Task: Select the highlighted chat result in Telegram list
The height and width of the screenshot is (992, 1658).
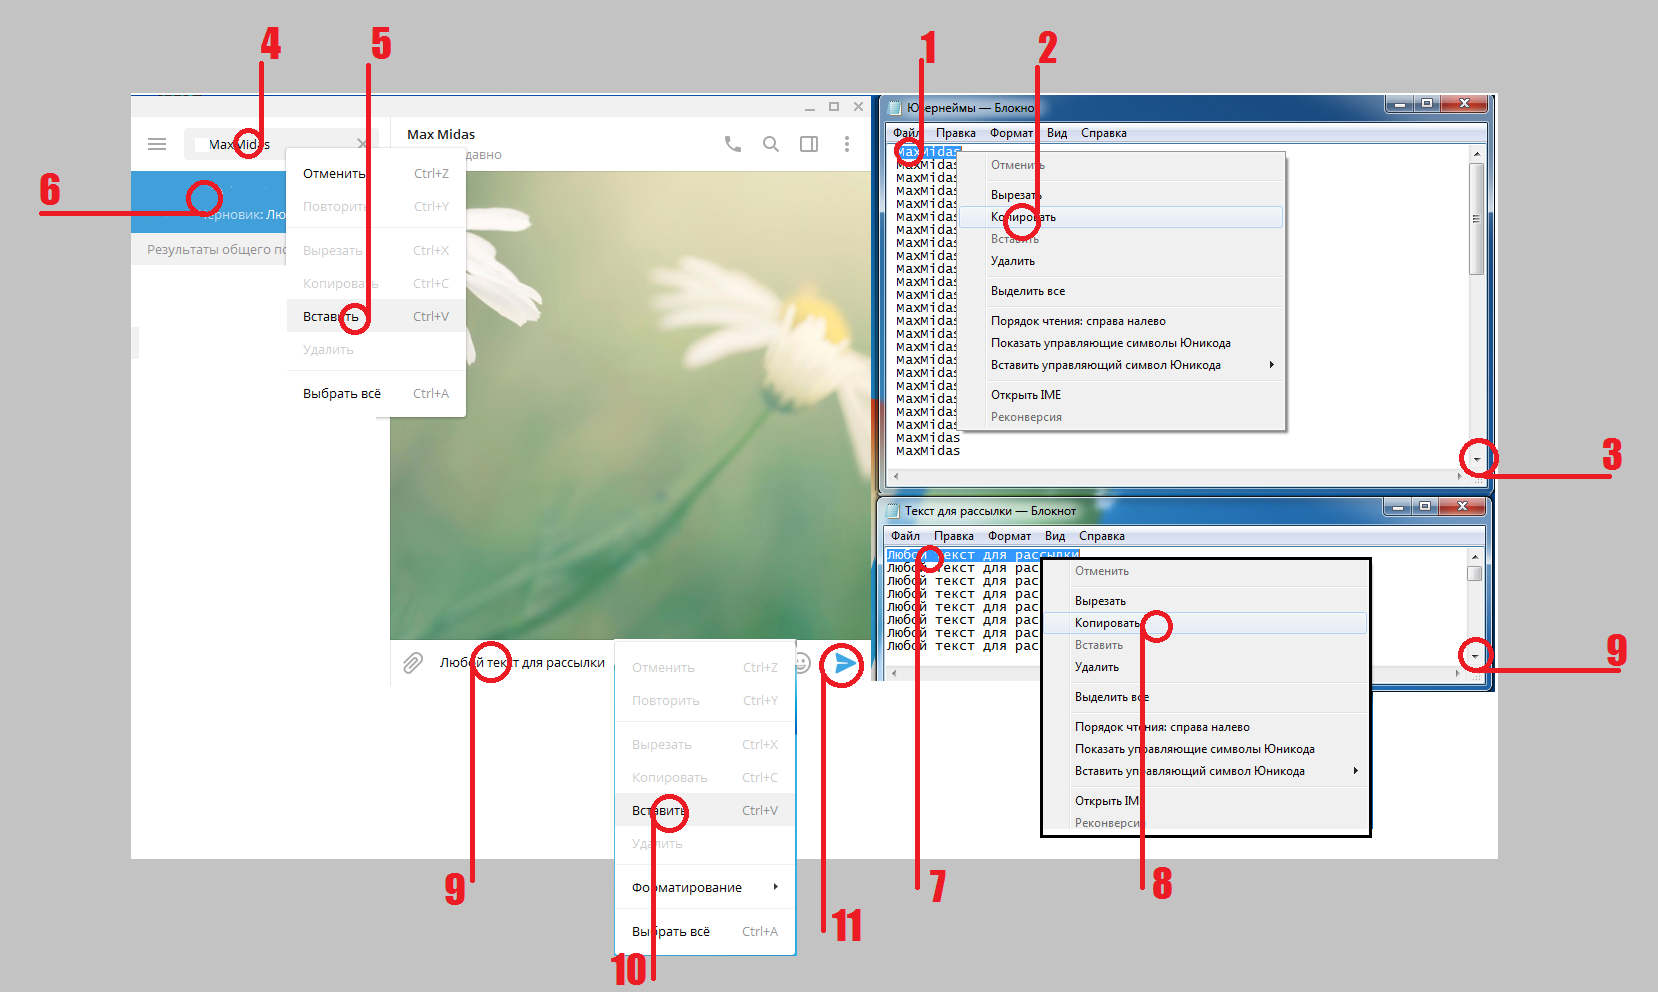Action: [210, 203]
